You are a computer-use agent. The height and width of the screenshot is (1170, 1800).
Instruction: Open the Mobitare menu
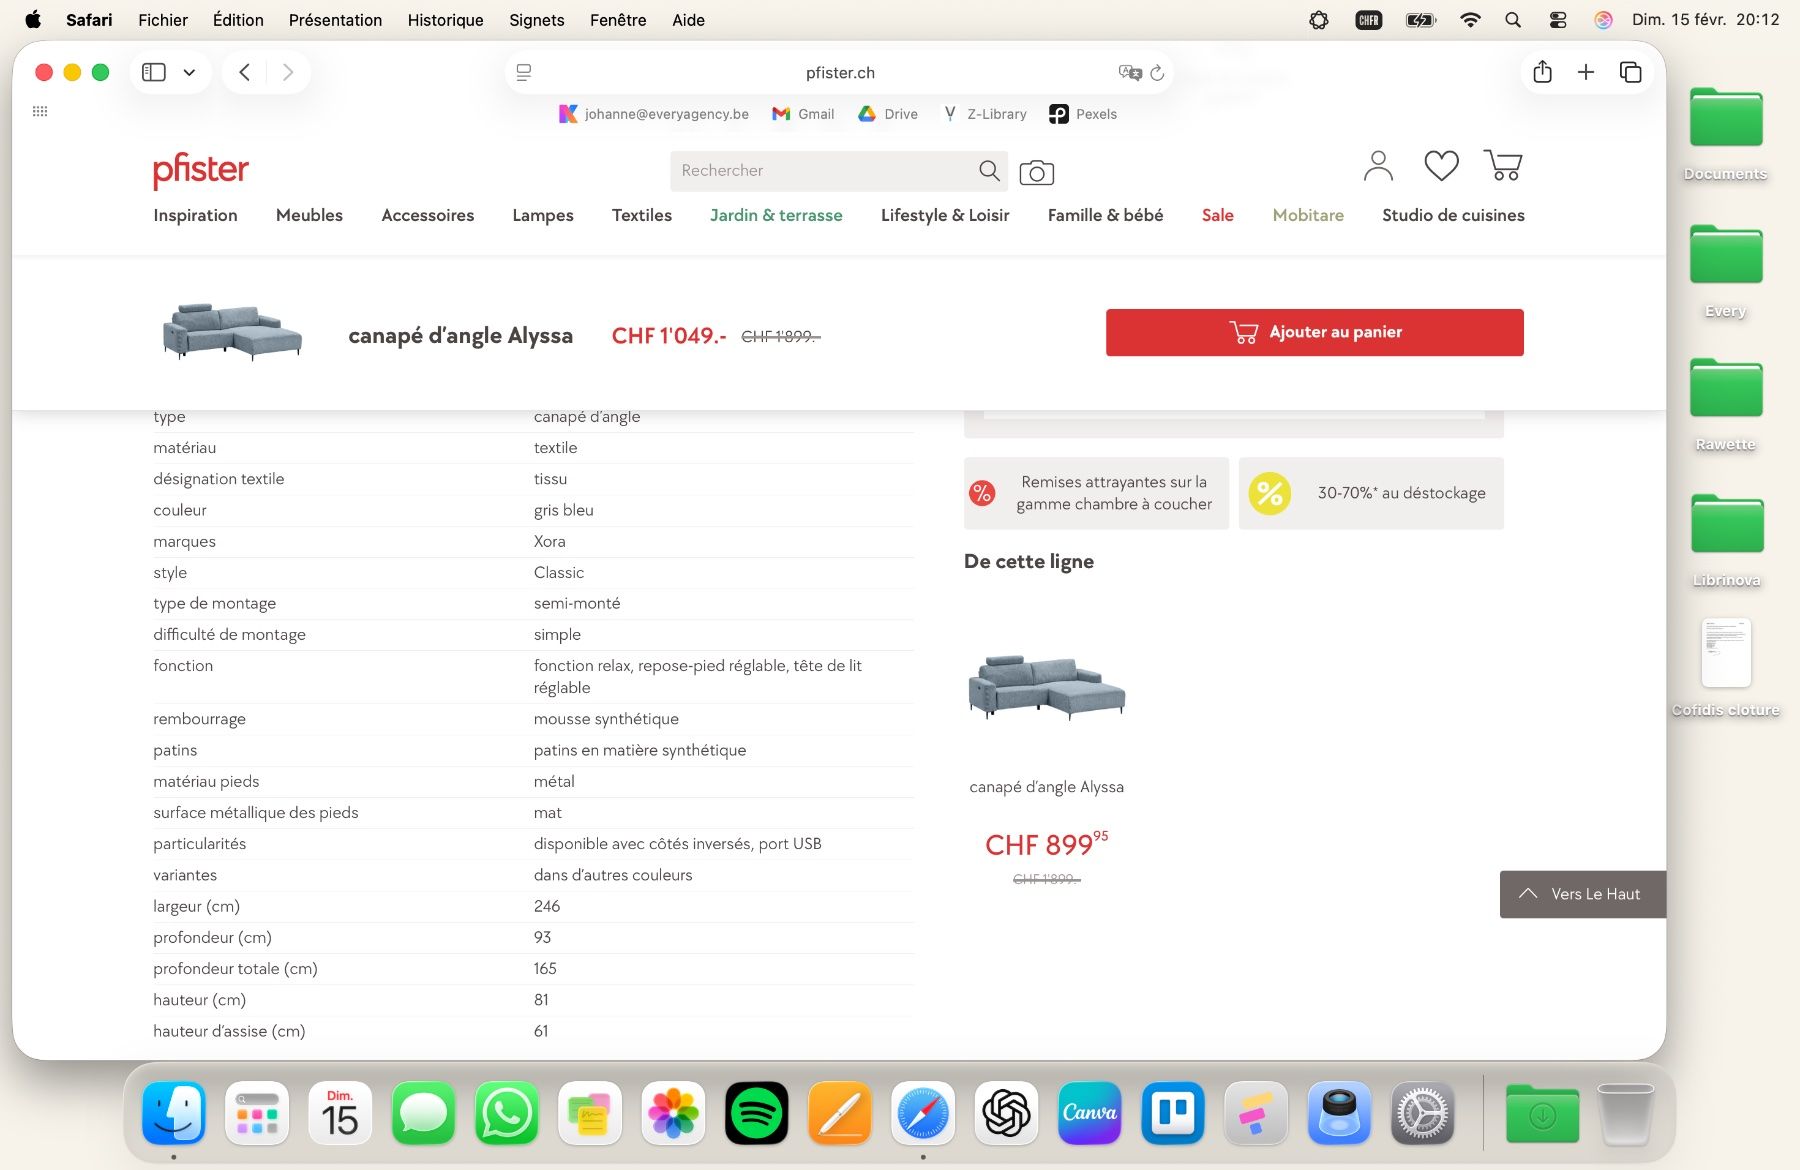coord(1308,215)
